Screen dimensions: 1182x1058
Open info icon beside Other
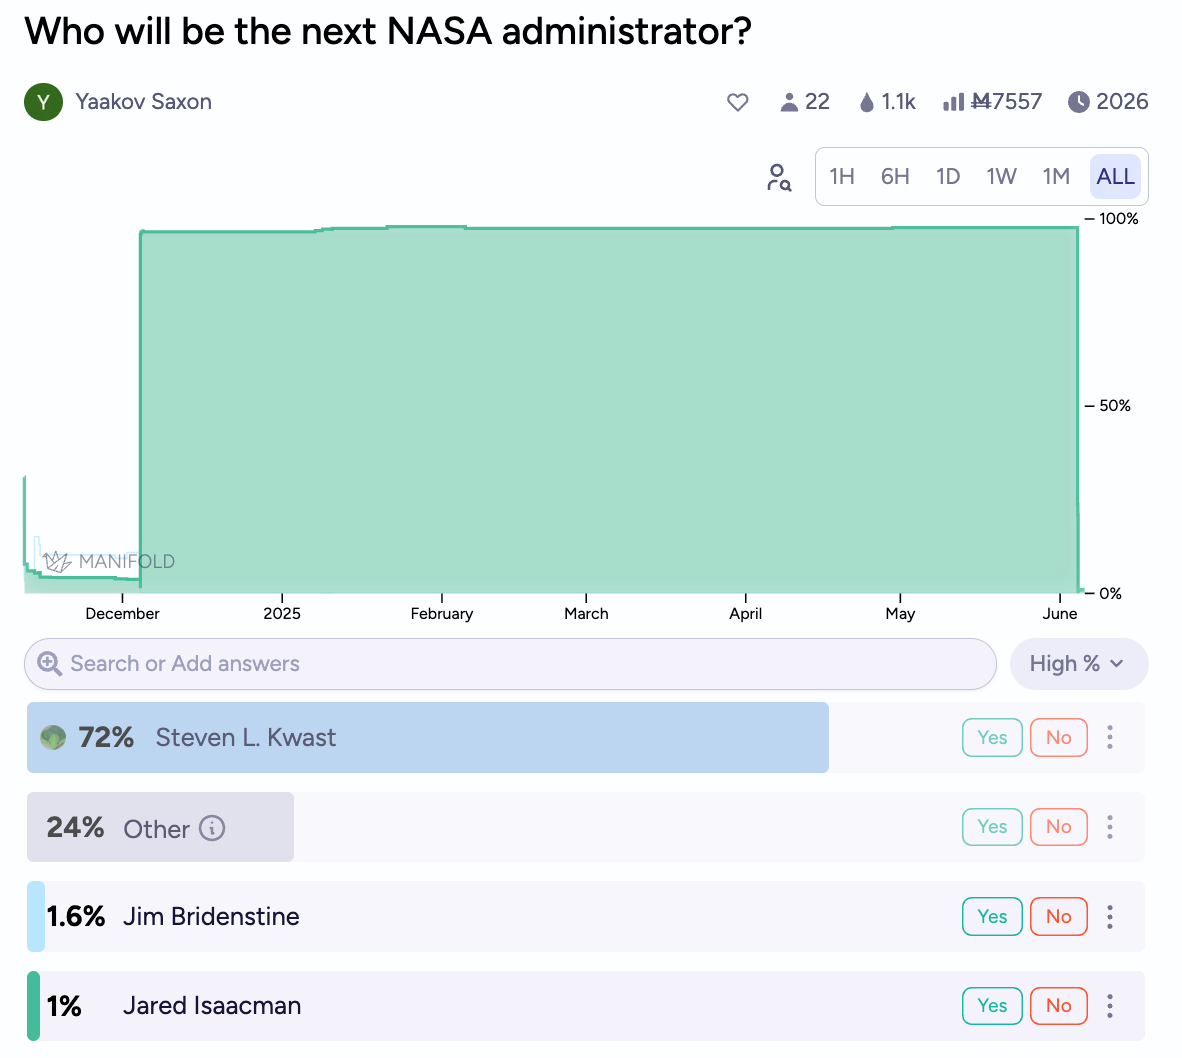point(212,828)
